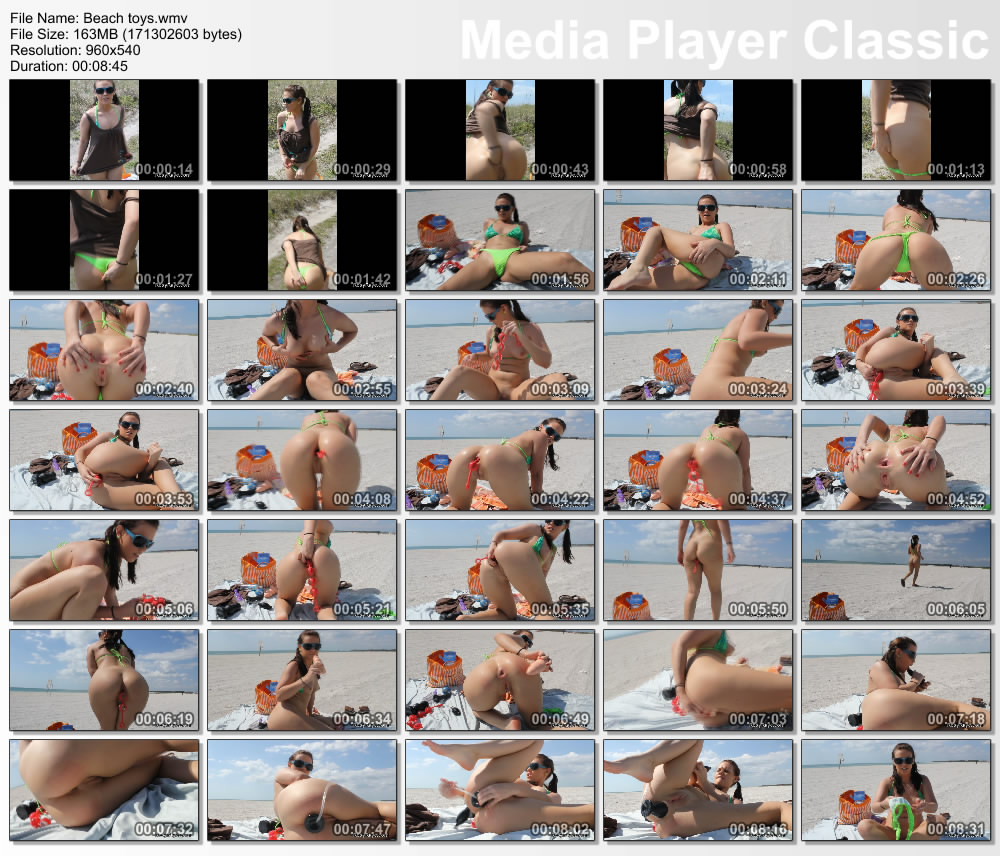Open the frame marked 00:03:24
The height and width of the screenshot is (856, 1000).
(x=698, y=350)
